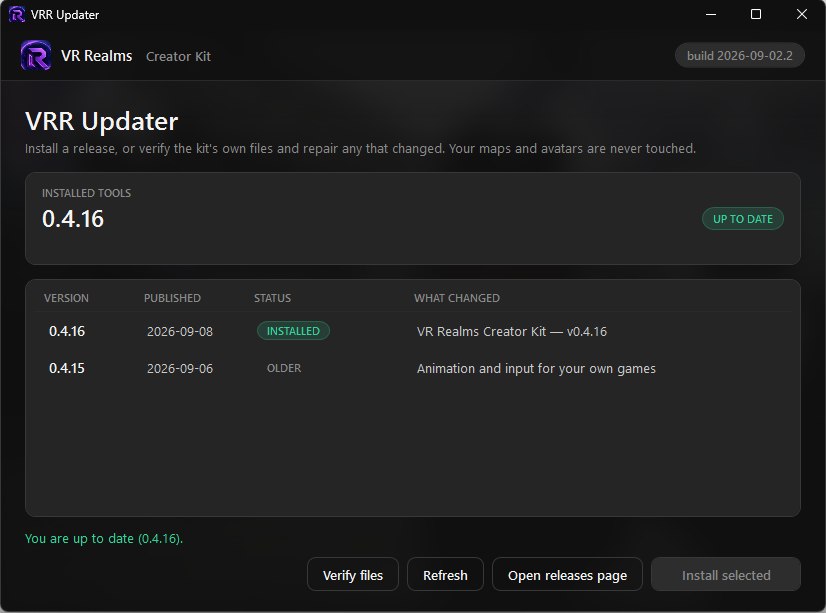Click the Install selected button
The image size is (826, 613).
click(x=725, y=575)
